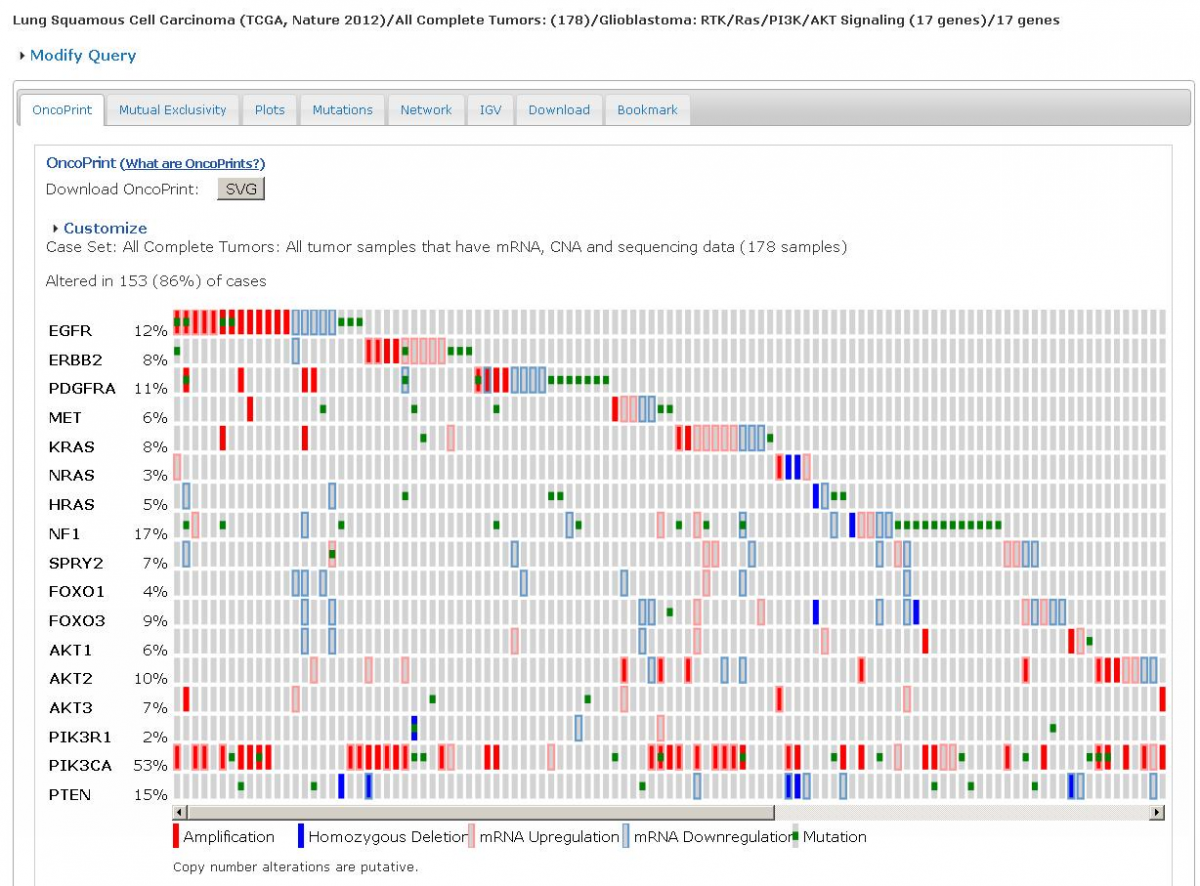Click the 12% value beside EGFR
Viewport: 1200px width, 886px height.
(x=151, y=331)
